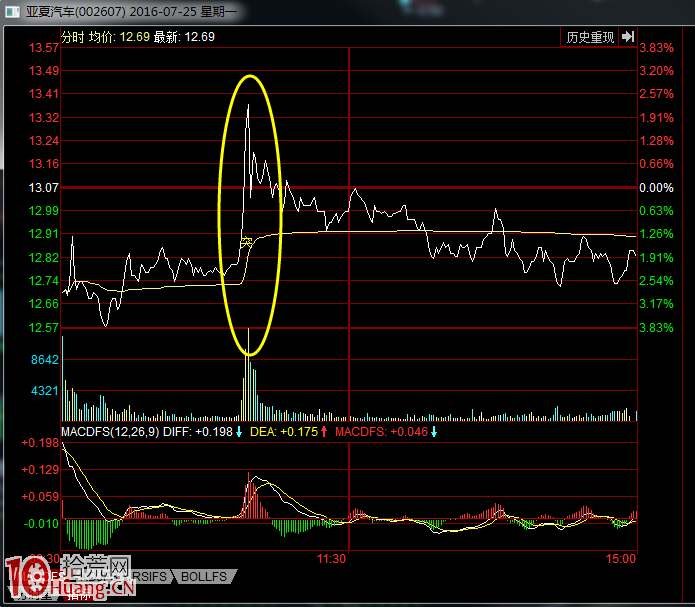Switch to the RSIFS indicator tab
The width and height of the screenshot is (695, 607).
pyautogui.click(x=150, y=576)
